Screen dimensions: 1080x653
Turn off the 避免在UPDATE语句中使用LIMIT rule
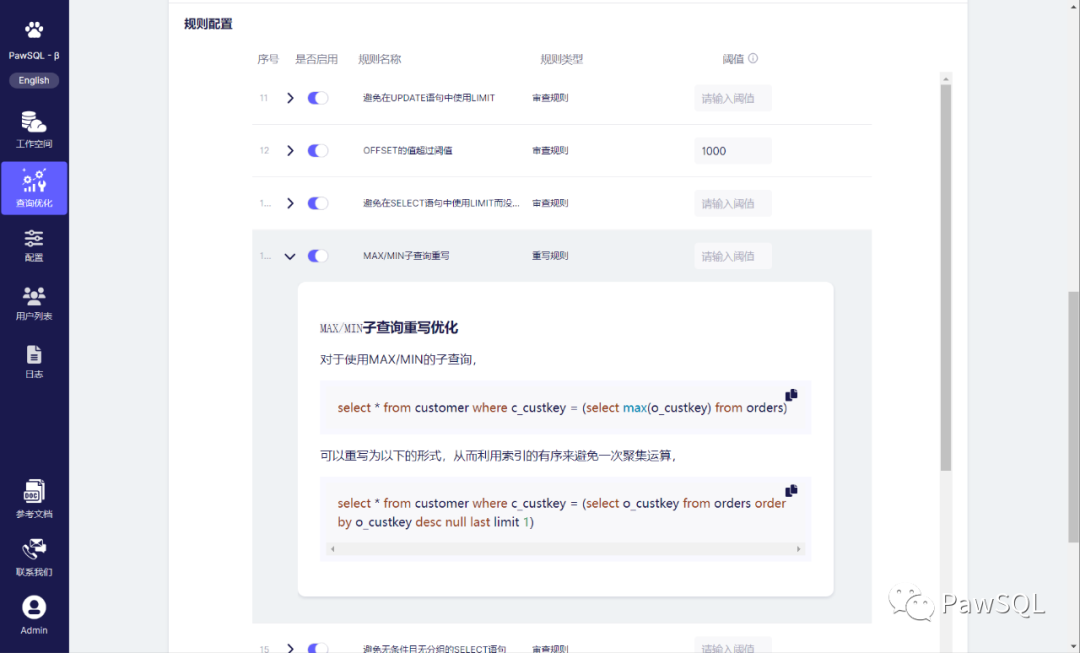pyautogui.click(x=318, y=97)
